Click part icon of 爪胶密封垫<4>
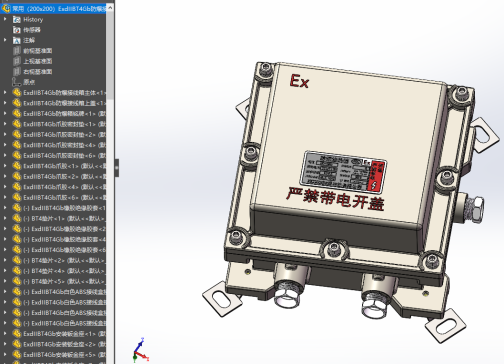The image size is (504, 364). click(17, 145)
